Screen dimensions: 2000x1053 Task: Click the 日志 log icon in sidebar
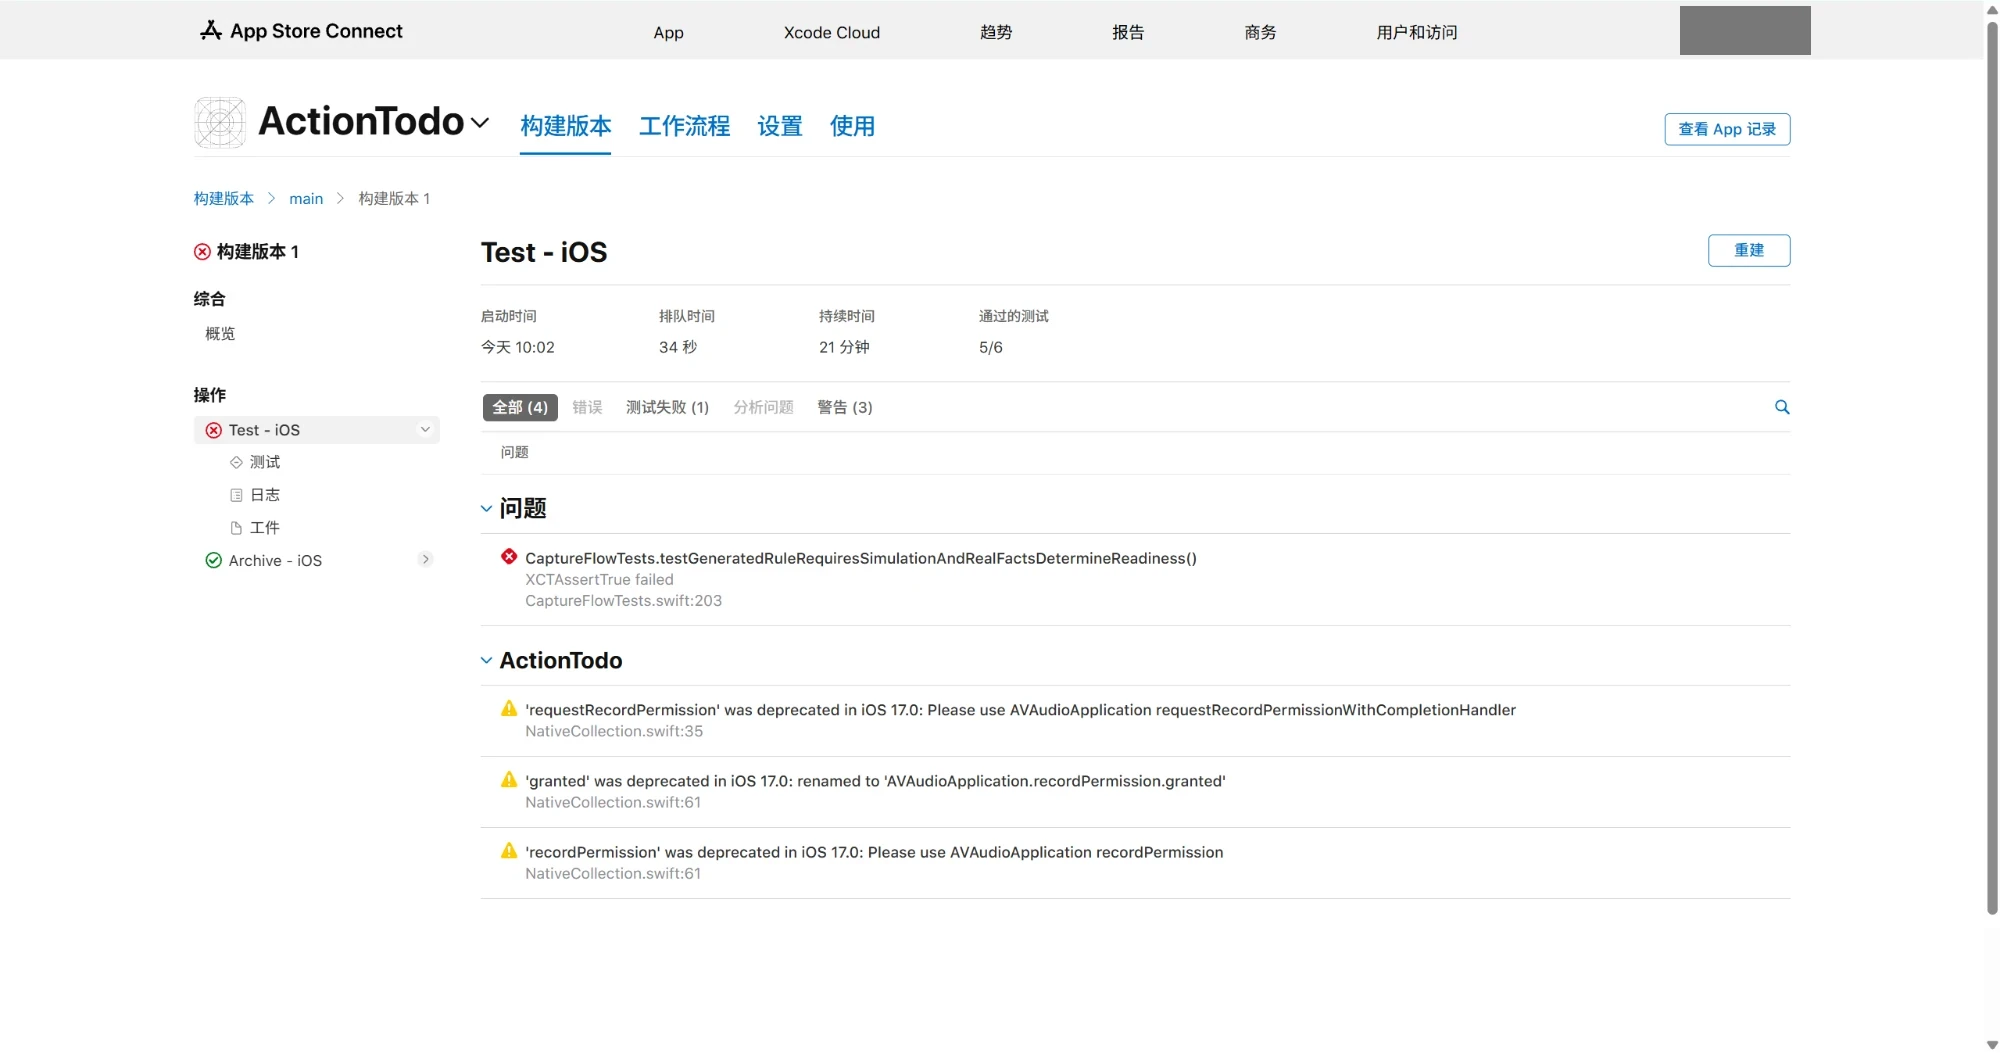coord(236,495)
